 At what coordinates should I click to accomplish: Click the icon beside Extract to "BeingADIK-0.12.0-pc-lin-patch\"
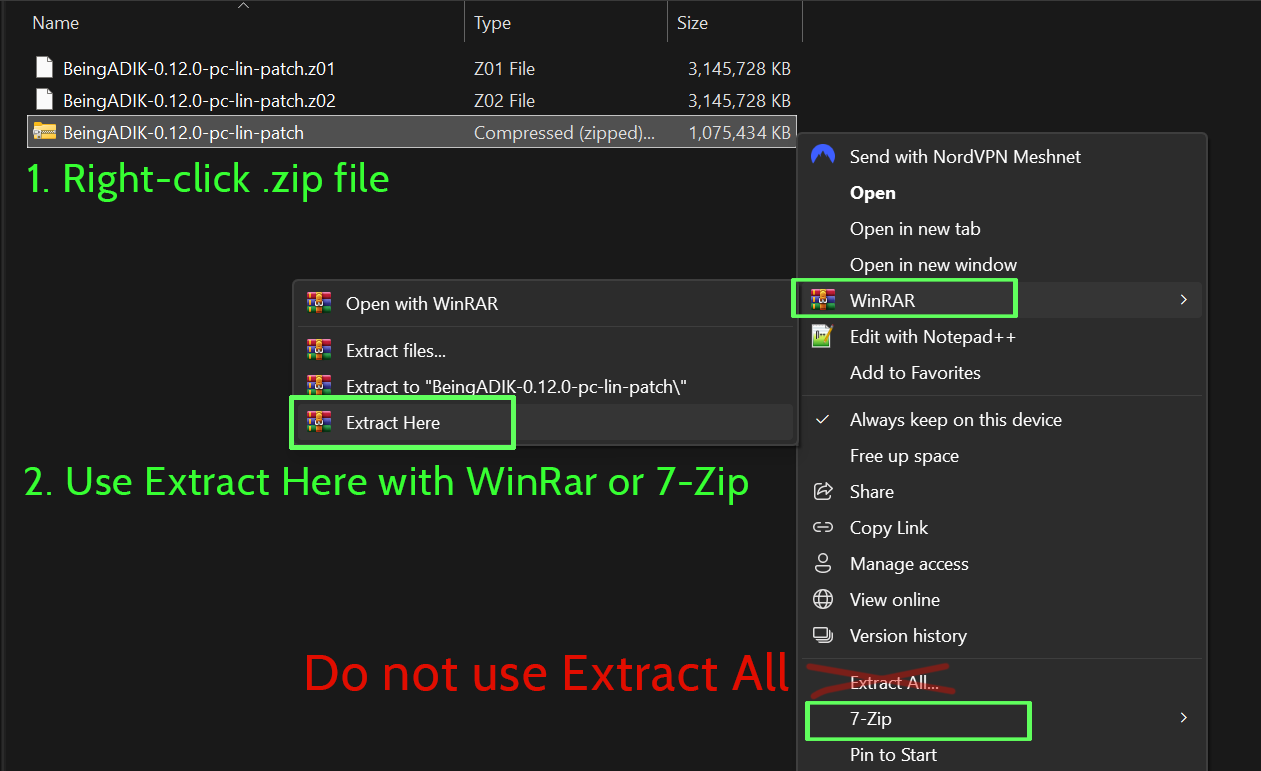pos(319,385)
